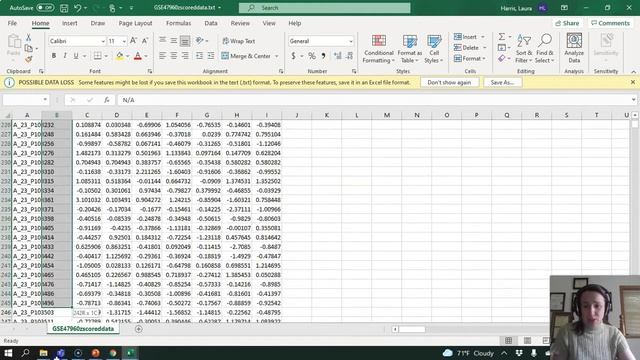Click the Name Box

tap(25, 100)
